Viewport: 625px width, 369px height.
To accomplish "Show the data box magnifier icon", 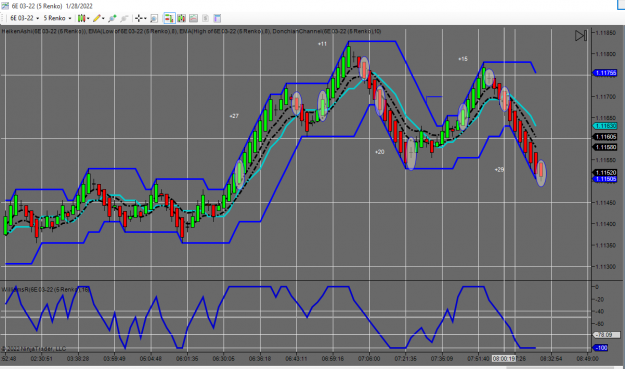I will click(x=154, y=18).
